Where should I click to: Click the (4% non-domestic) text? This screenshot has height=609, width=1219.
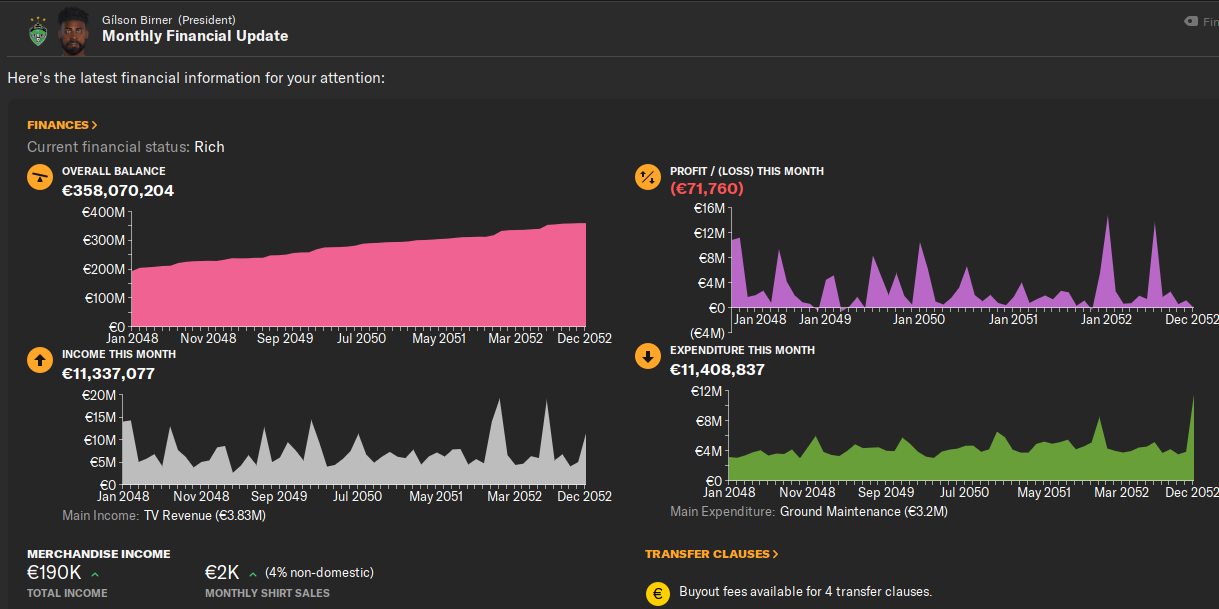319,573
